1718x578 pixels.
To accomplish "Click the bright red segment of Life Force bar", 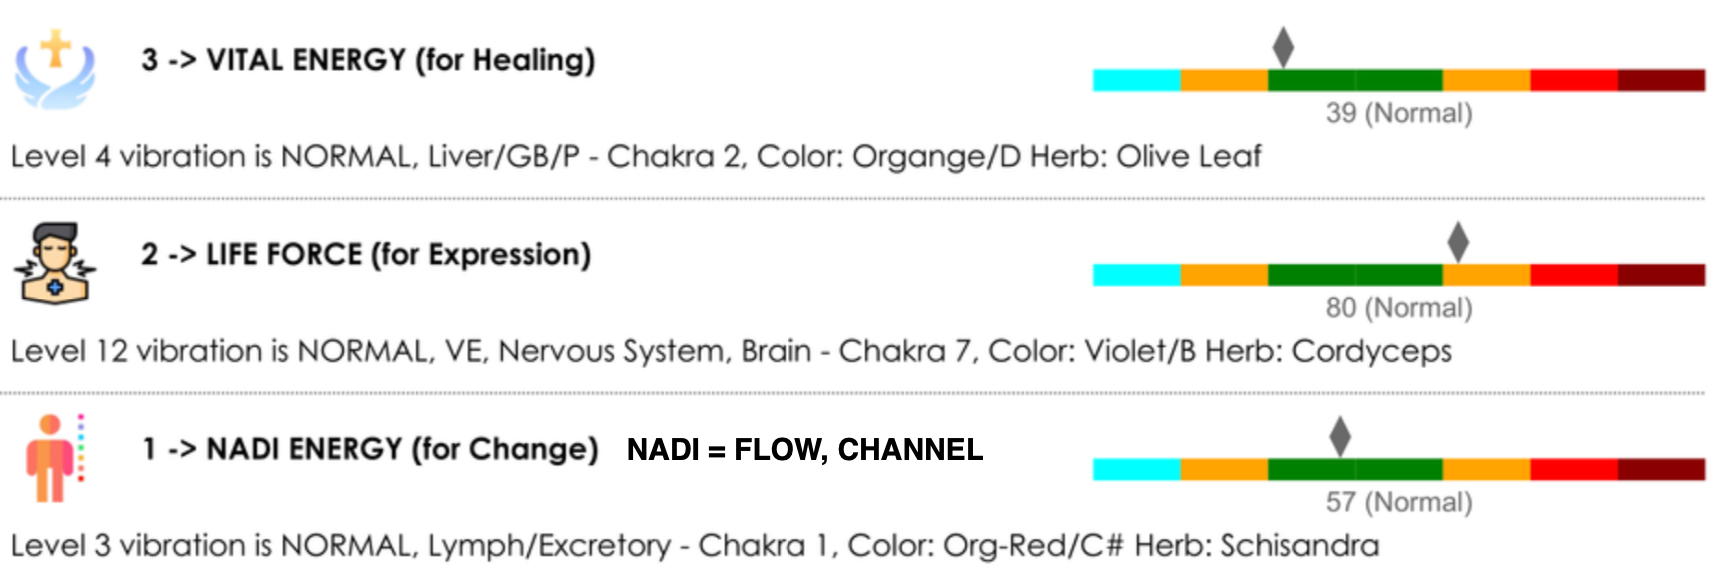I will [x=1574, y=275].
